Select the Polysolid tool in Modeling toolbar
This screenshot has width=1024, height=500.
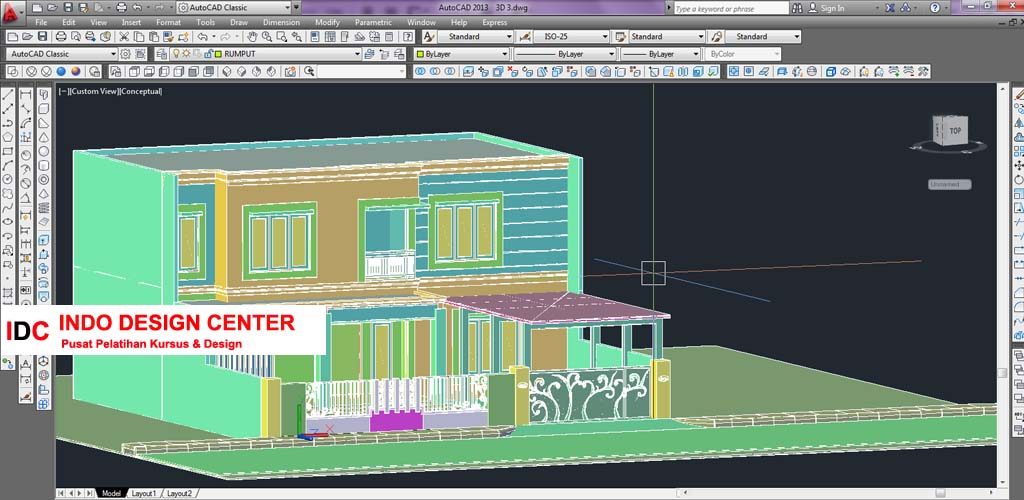tap(44, 95)
